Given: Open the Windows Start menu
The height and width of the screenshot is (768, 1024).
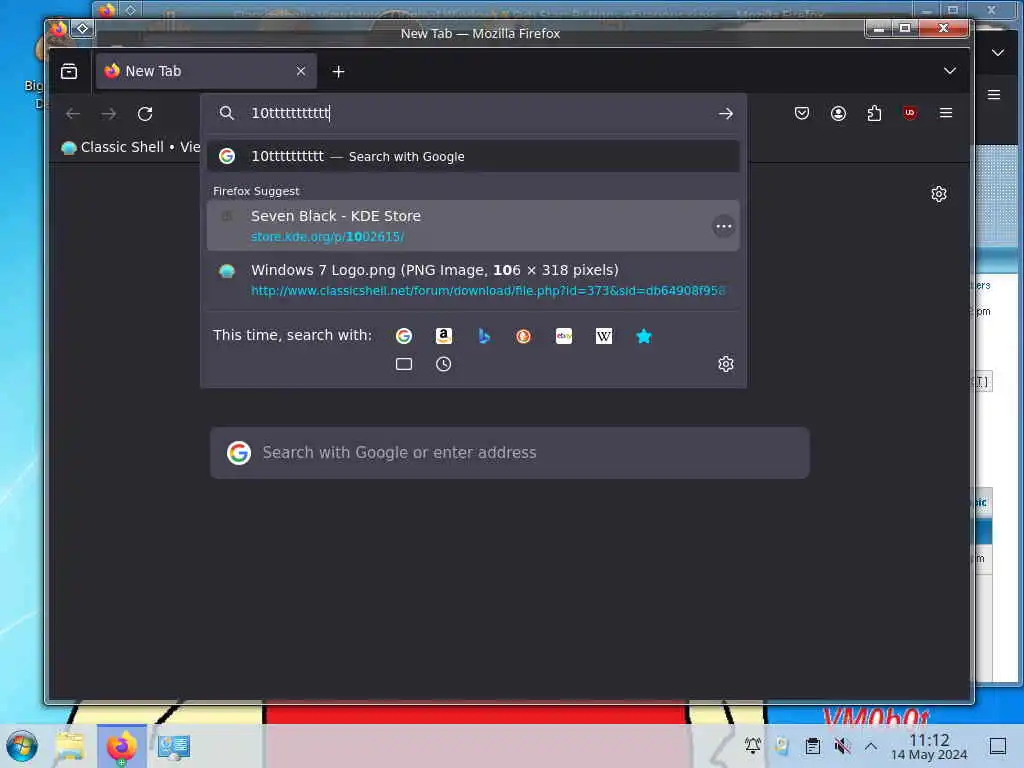Looking at the screenshot, I should point(22,746).
